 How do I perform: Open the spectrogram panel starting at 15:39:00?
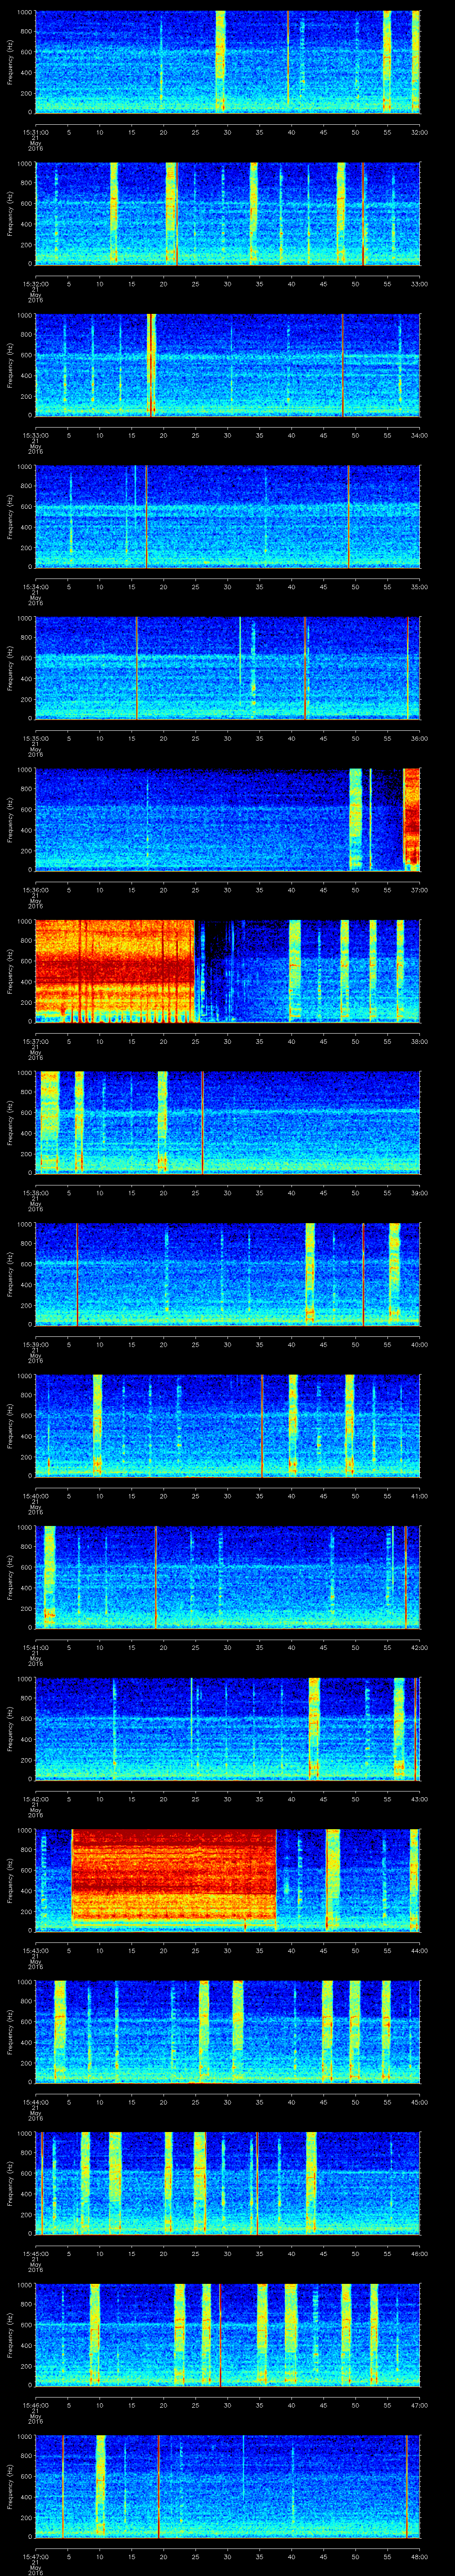coord(227,1273)
